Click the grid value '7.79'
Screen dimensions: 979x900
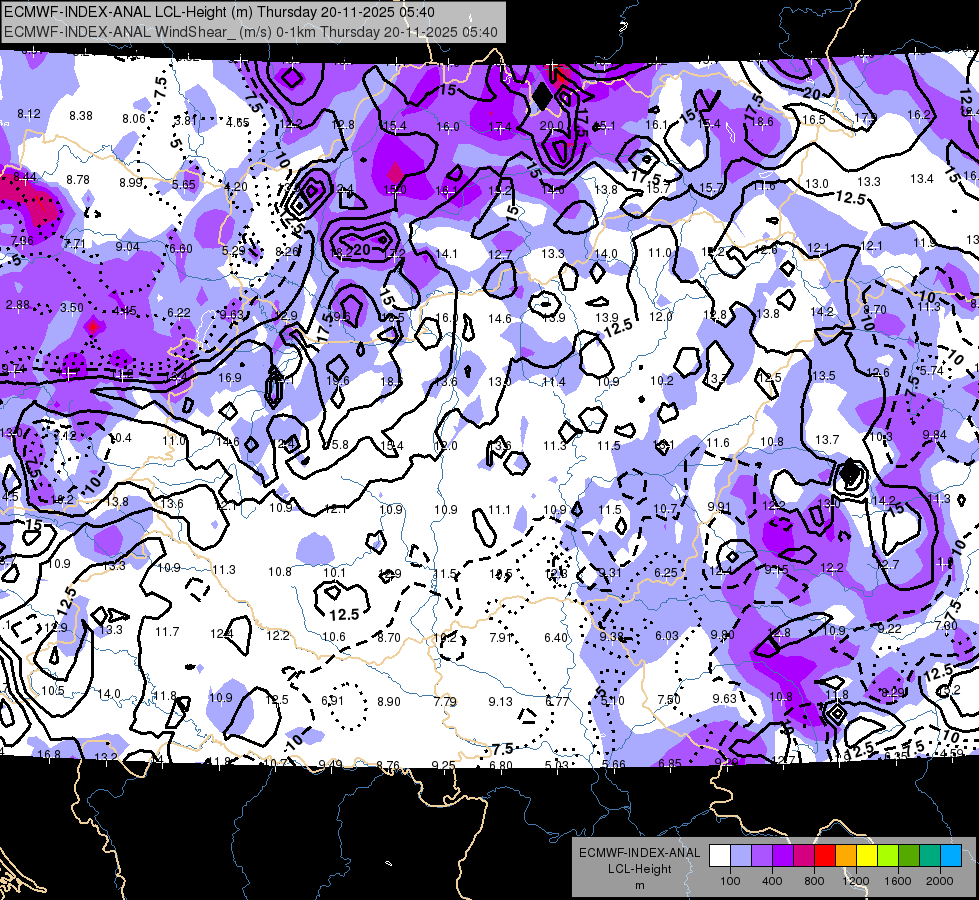(x=445, y=702)
